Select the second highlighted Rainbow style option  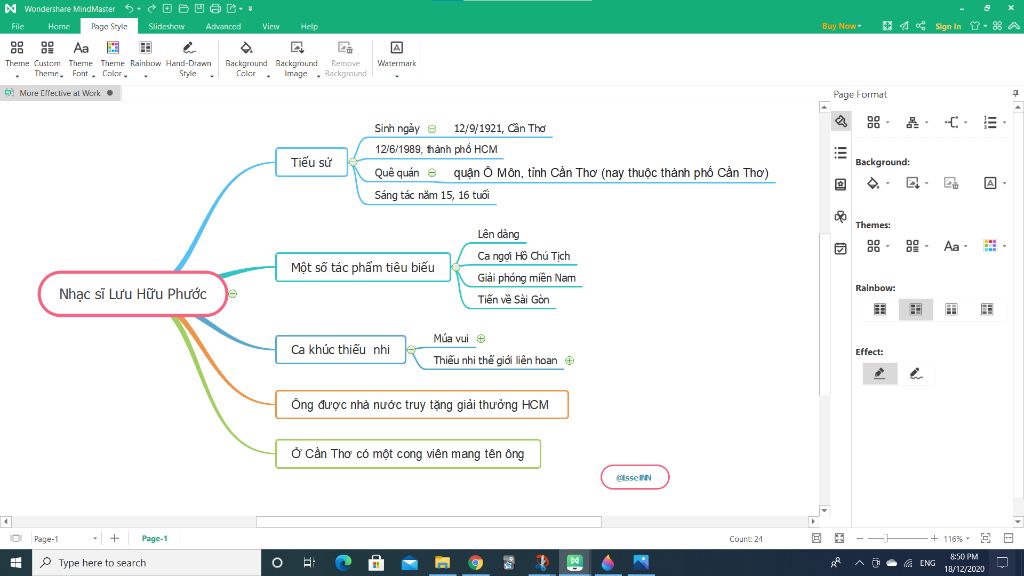[x=916, y=310]
